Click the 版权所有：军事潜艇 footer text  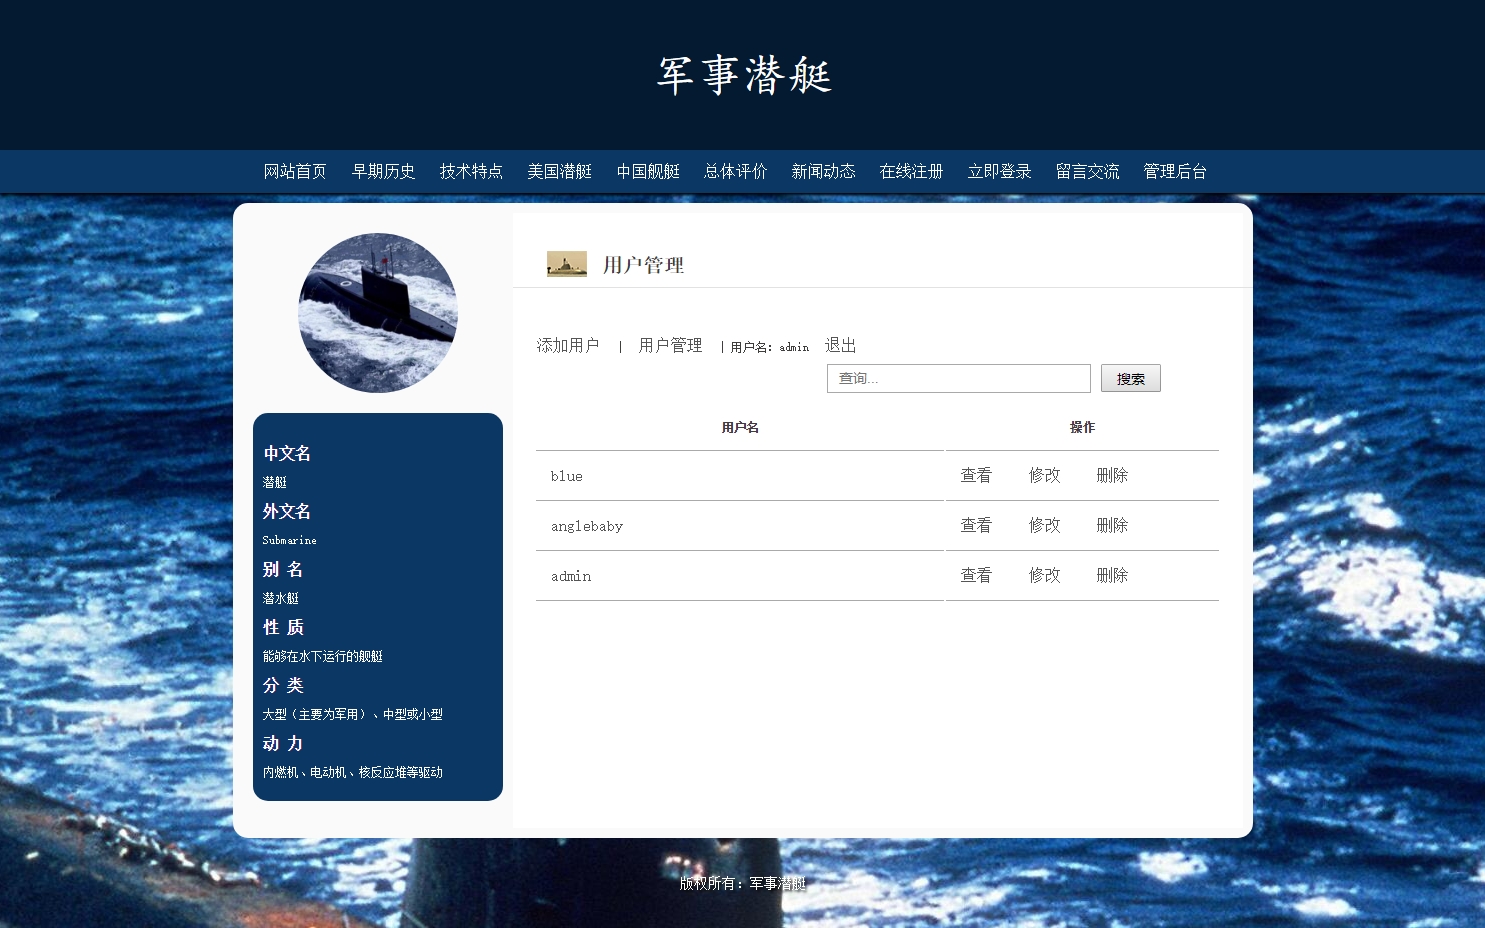point(743,883)
